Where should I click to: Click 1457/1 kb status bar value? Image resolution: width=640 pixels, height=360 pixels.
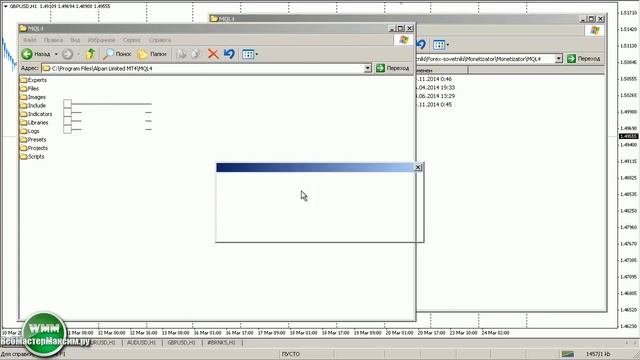click(x=598, y=354)
